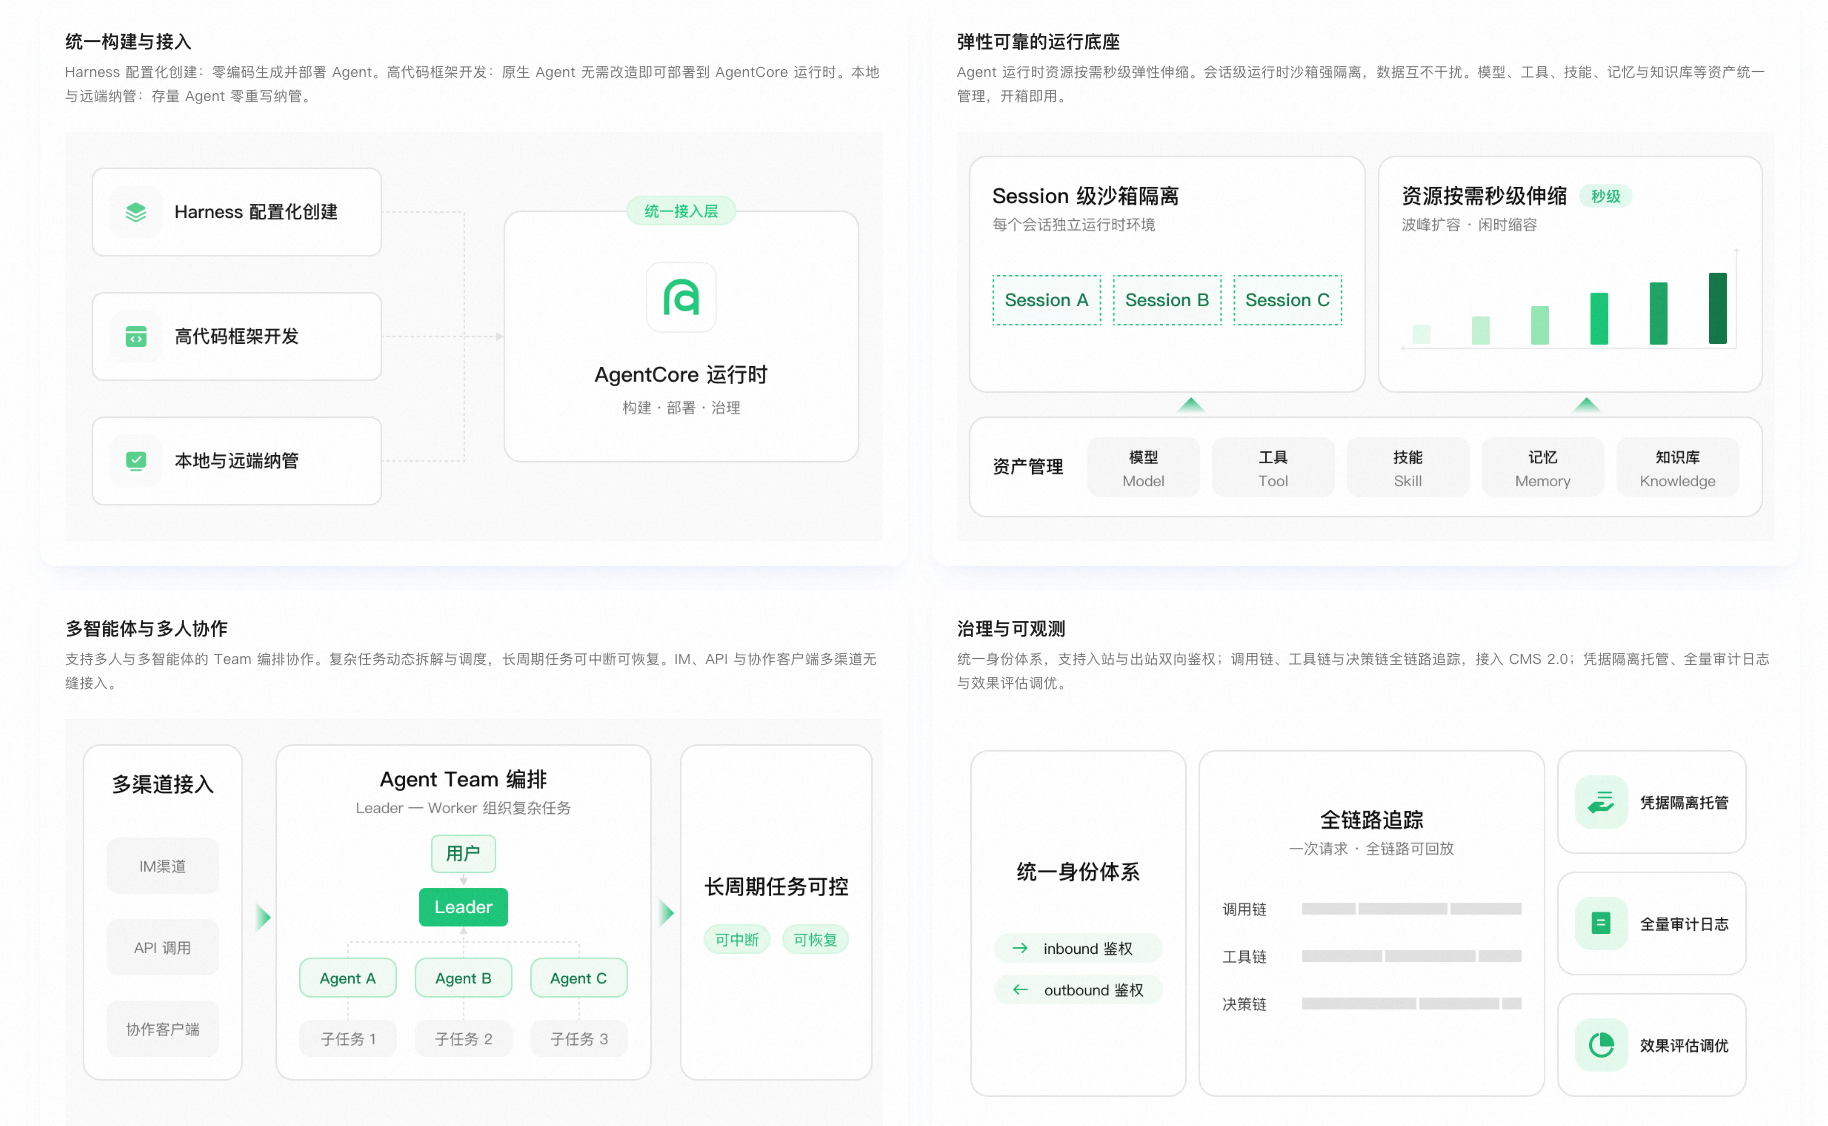1828x1126 pixels.
Task: Click the checkmark icon beside 本地与远端纳管
Action: point(136,461)
